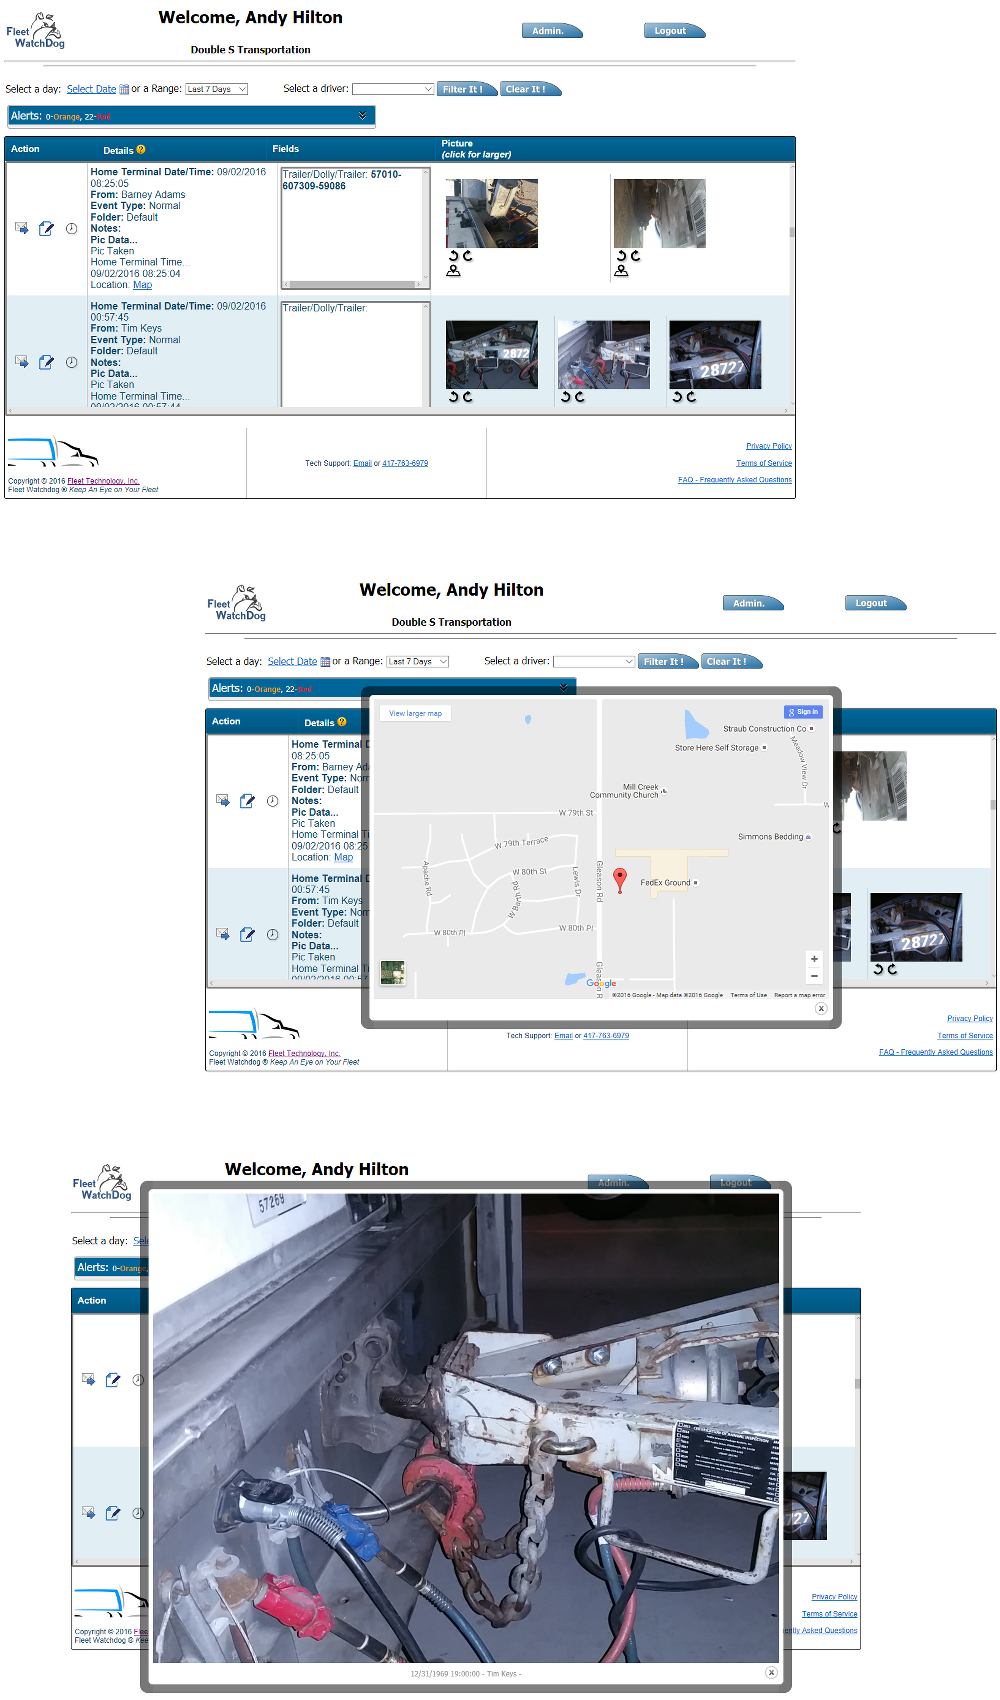
Task: Switch to satellite view thumbnail in the map popup
Action: (x=393, y=973)
